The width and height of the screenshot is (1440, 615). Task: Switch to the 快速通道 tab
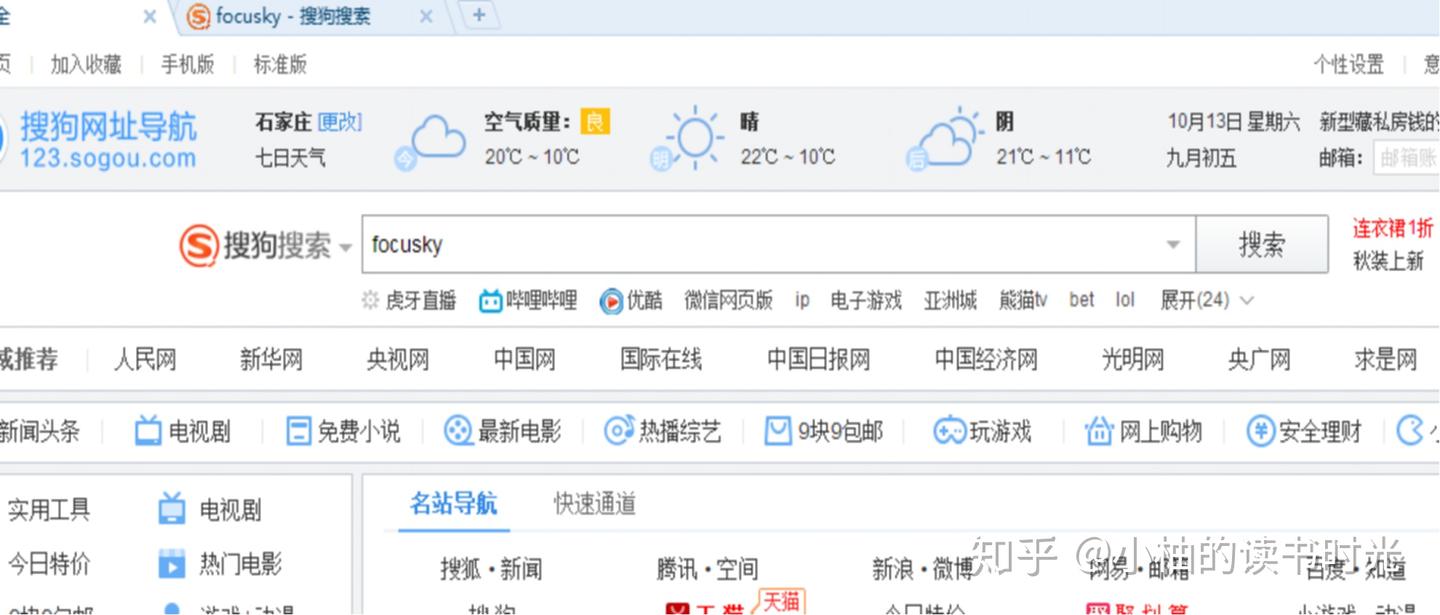point(592,505)
